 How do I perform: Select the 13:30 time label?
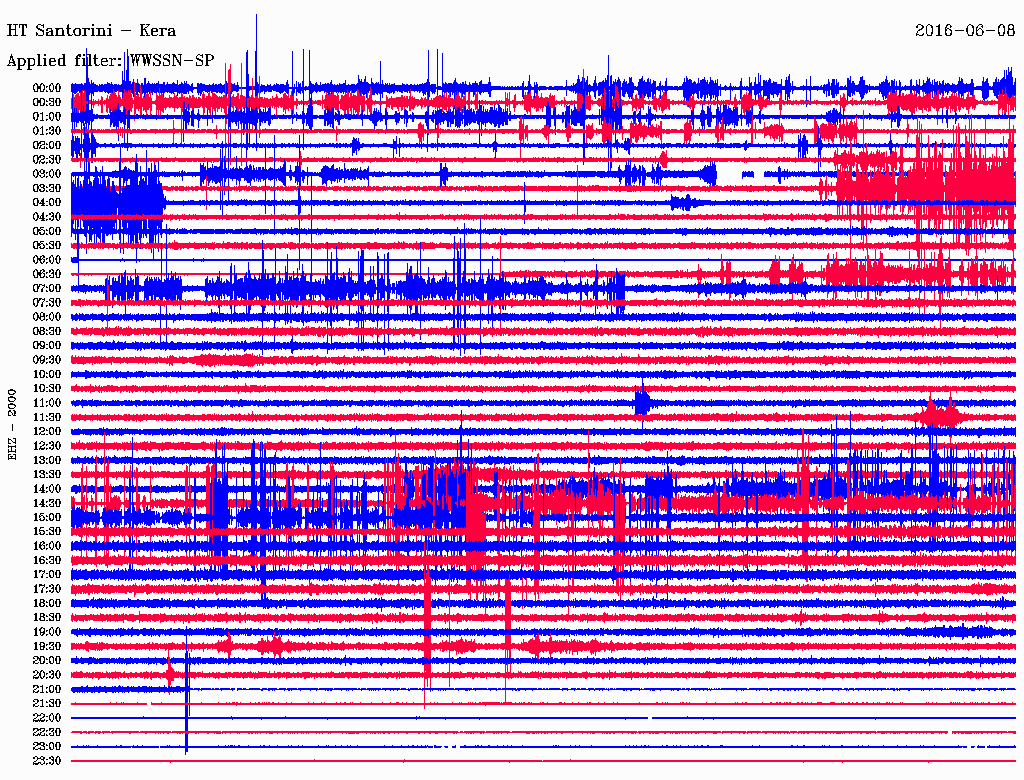[47, 474]
